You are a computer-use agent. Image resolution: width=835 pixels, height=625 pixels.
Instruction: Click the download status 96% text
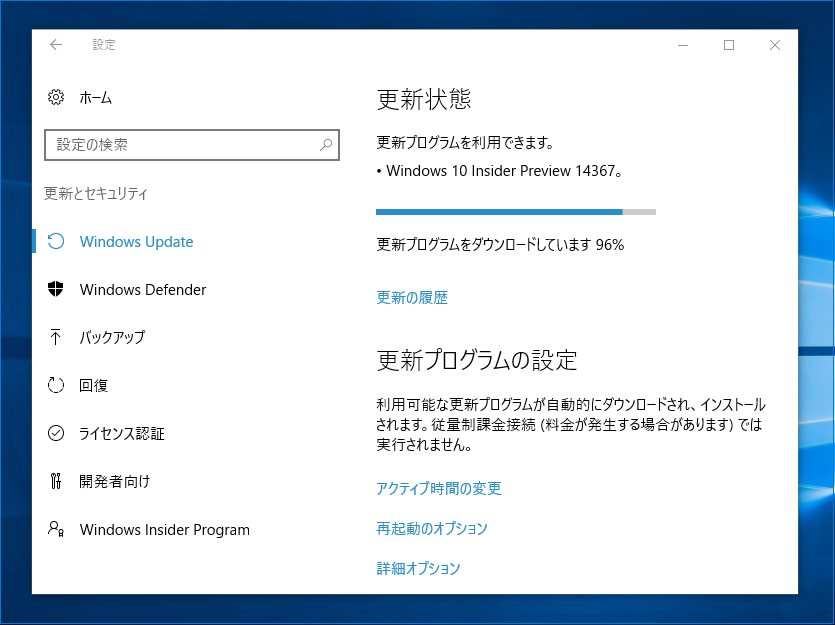(500, 245)
